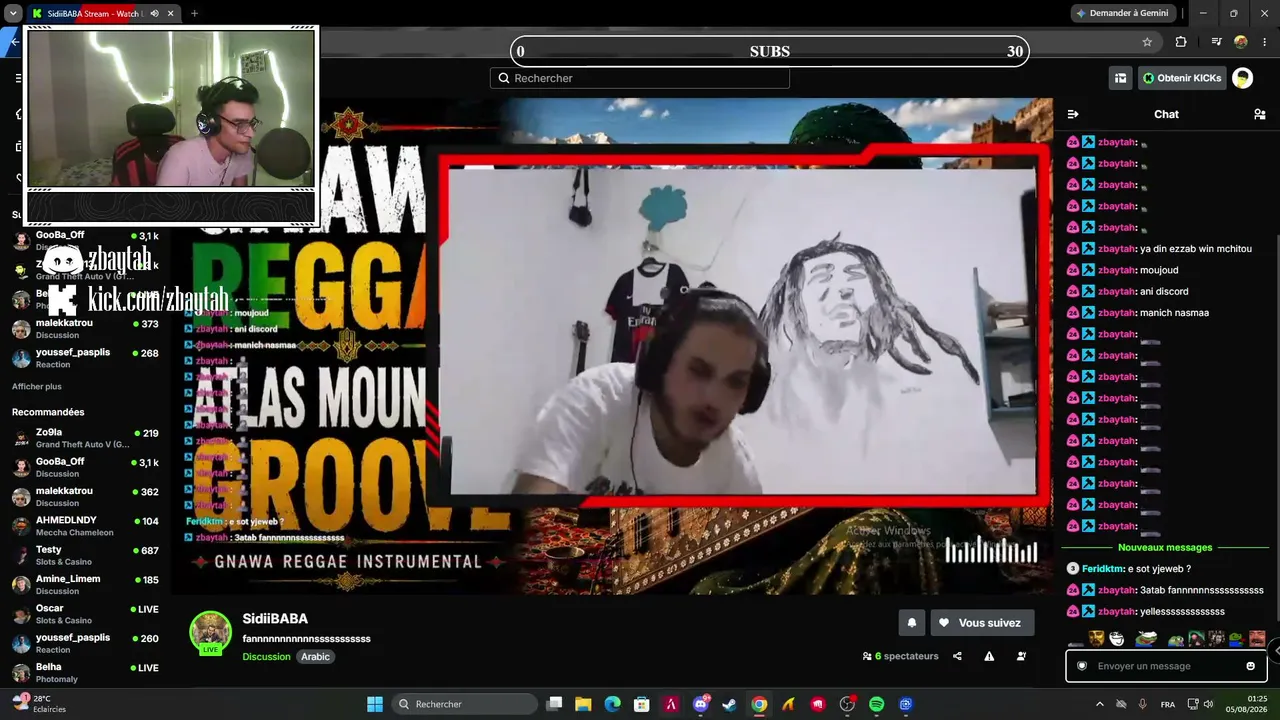Share the SidiiBABA stream
1280x720 pixels.
(x=957, y=656)
